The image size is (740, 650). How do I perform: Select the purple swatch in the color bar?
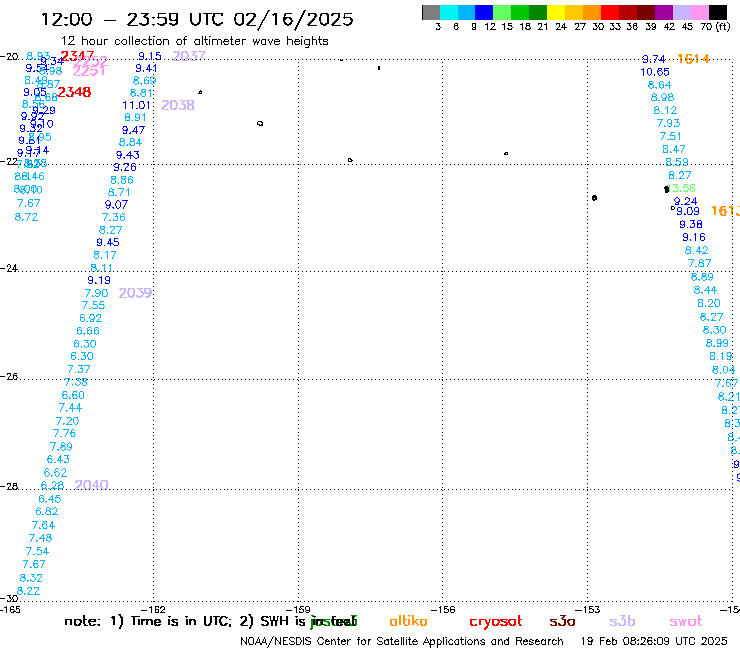click(x=664, y=13)
